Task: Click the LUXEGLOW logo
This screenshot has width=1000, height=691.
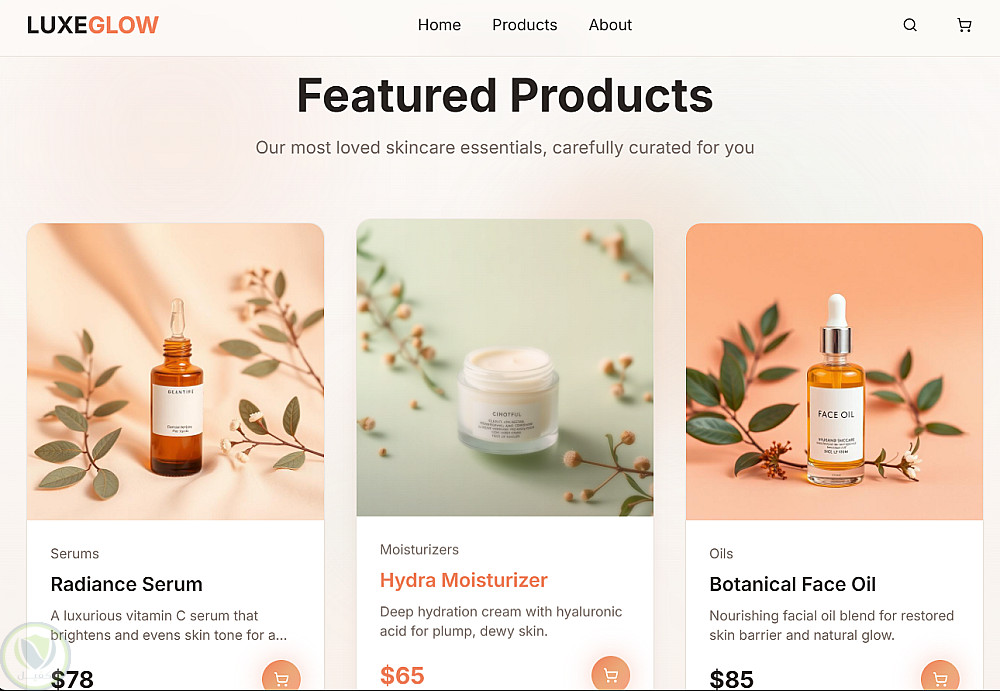Action: [93, 25]
